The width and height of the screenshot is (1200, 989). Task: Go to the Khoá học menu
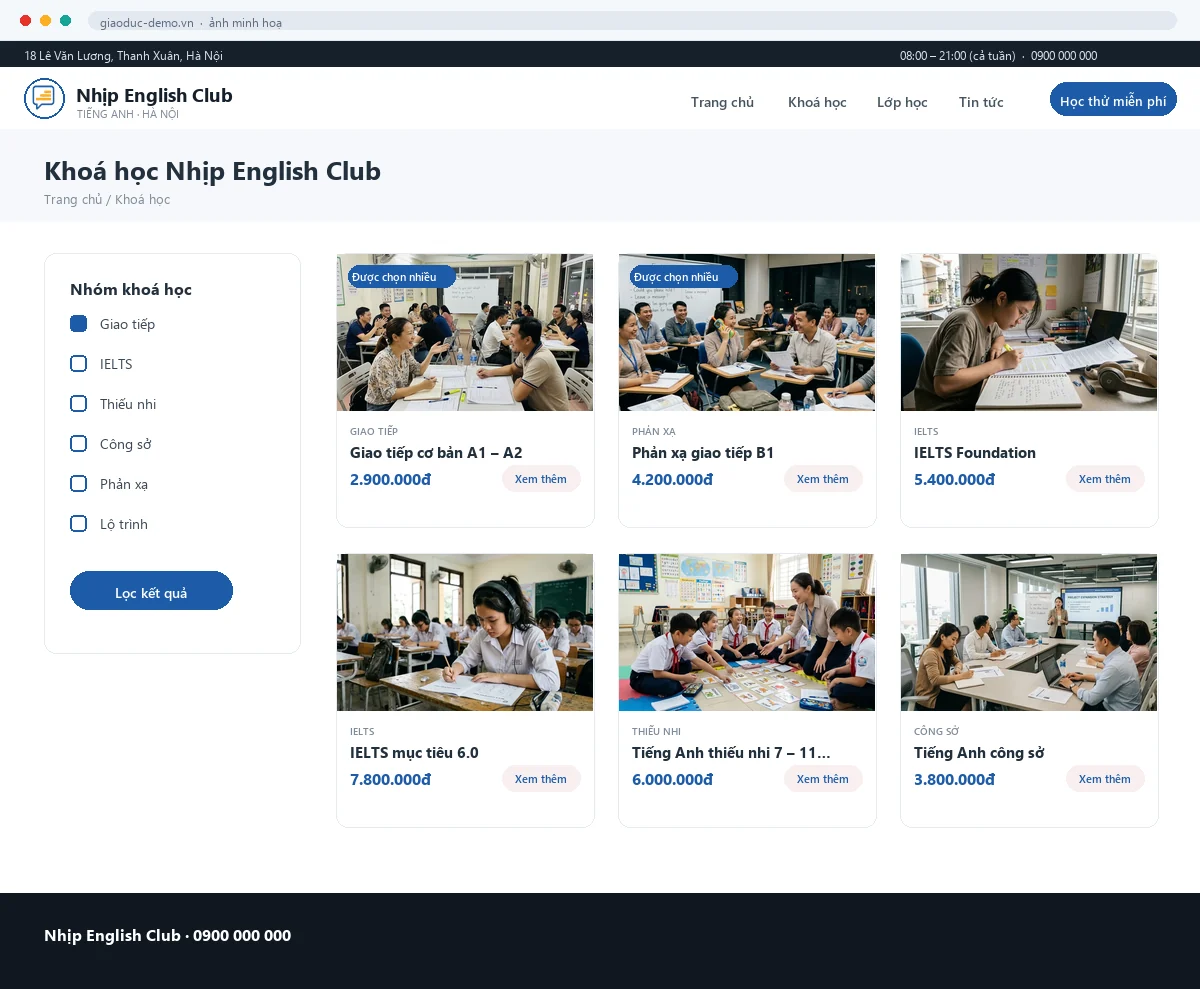pyautogui.click(x=817, y=102)
